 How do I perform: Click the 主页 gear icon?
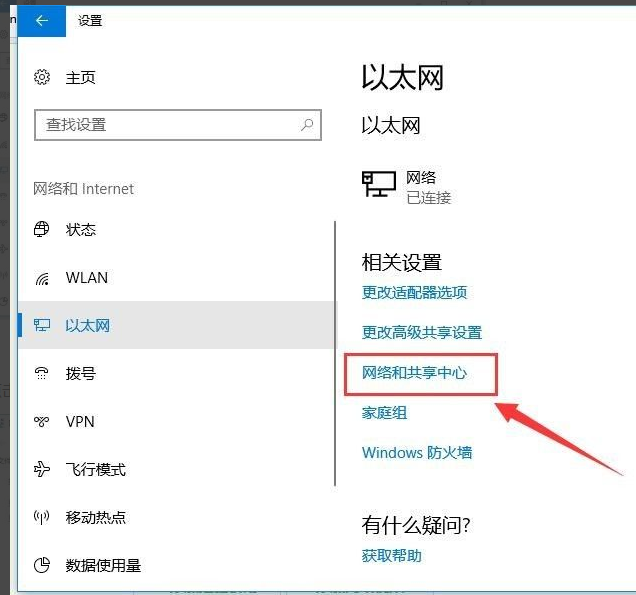click(x=42, y=77)
